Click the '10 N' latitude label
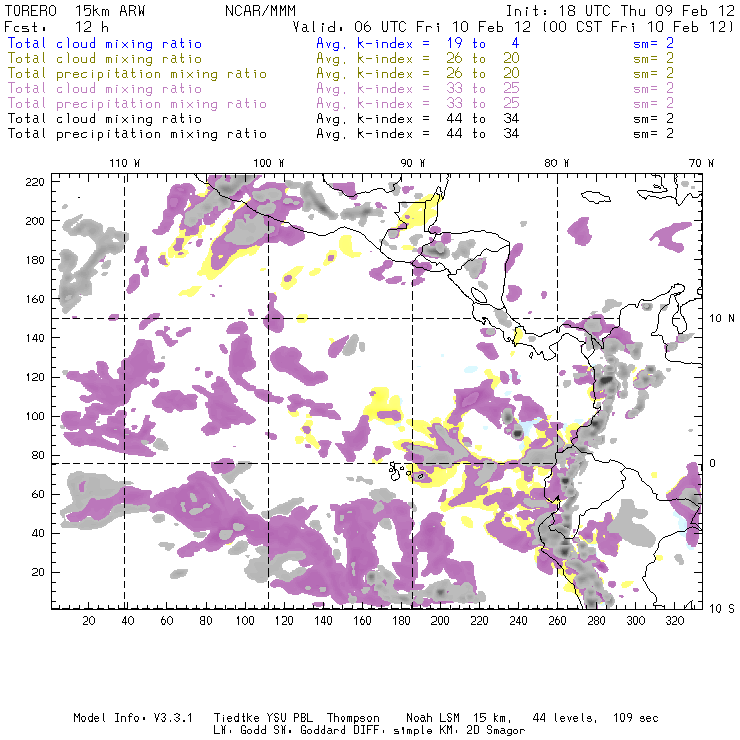 [x=722, y=319]
